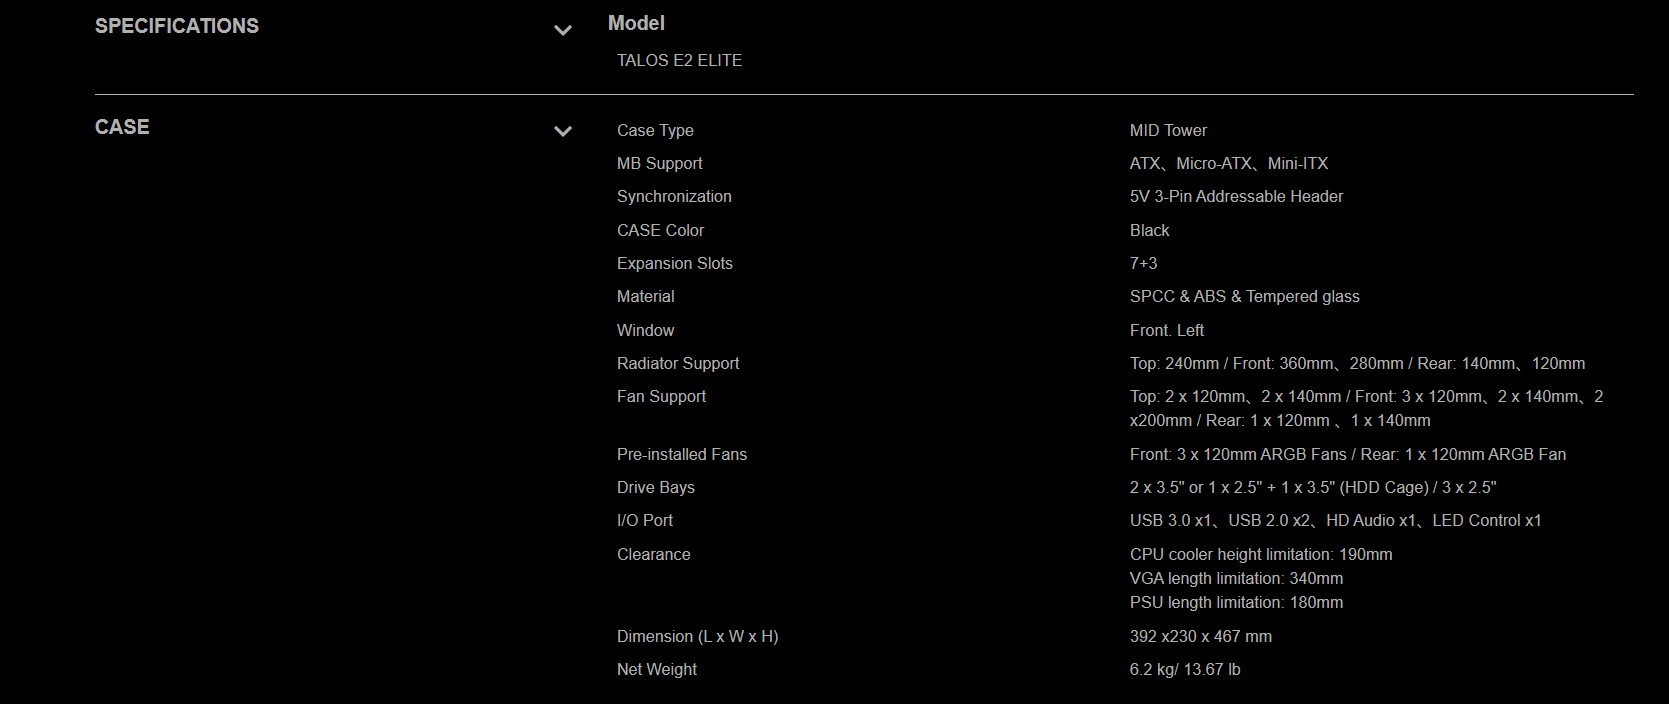This screenshot has width=1669, height=704.
Task: Click the Dimension value 392 x230 x 467 mm
Action: coord(1201,636)
